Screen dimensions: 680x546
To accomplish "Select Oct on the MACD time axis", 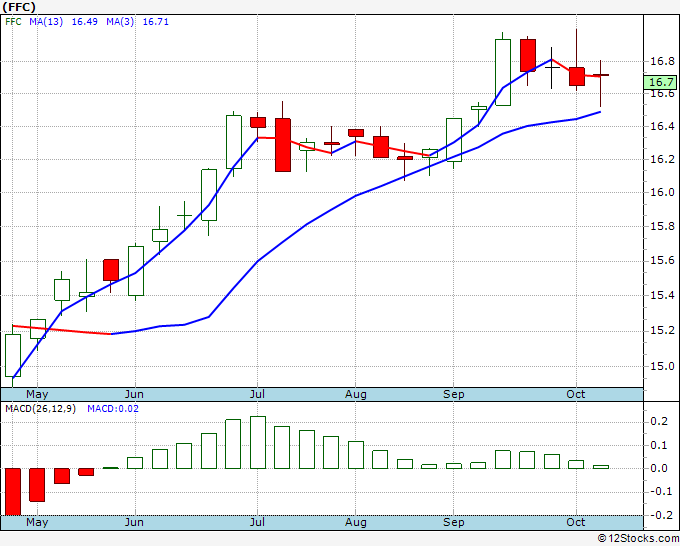I will (x=575, y=522).
